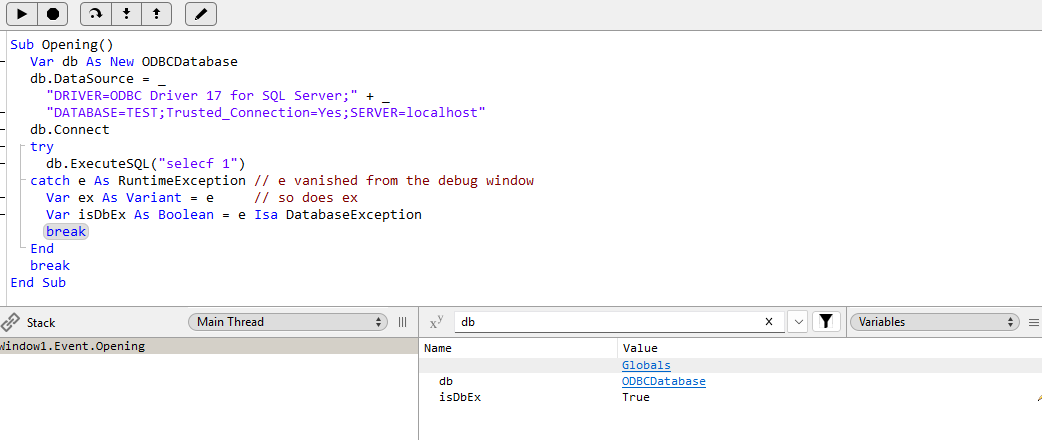Expand the search history chevron dropdown
Viewport: 1042px width, 440px height.
click(x=798, y=322)
